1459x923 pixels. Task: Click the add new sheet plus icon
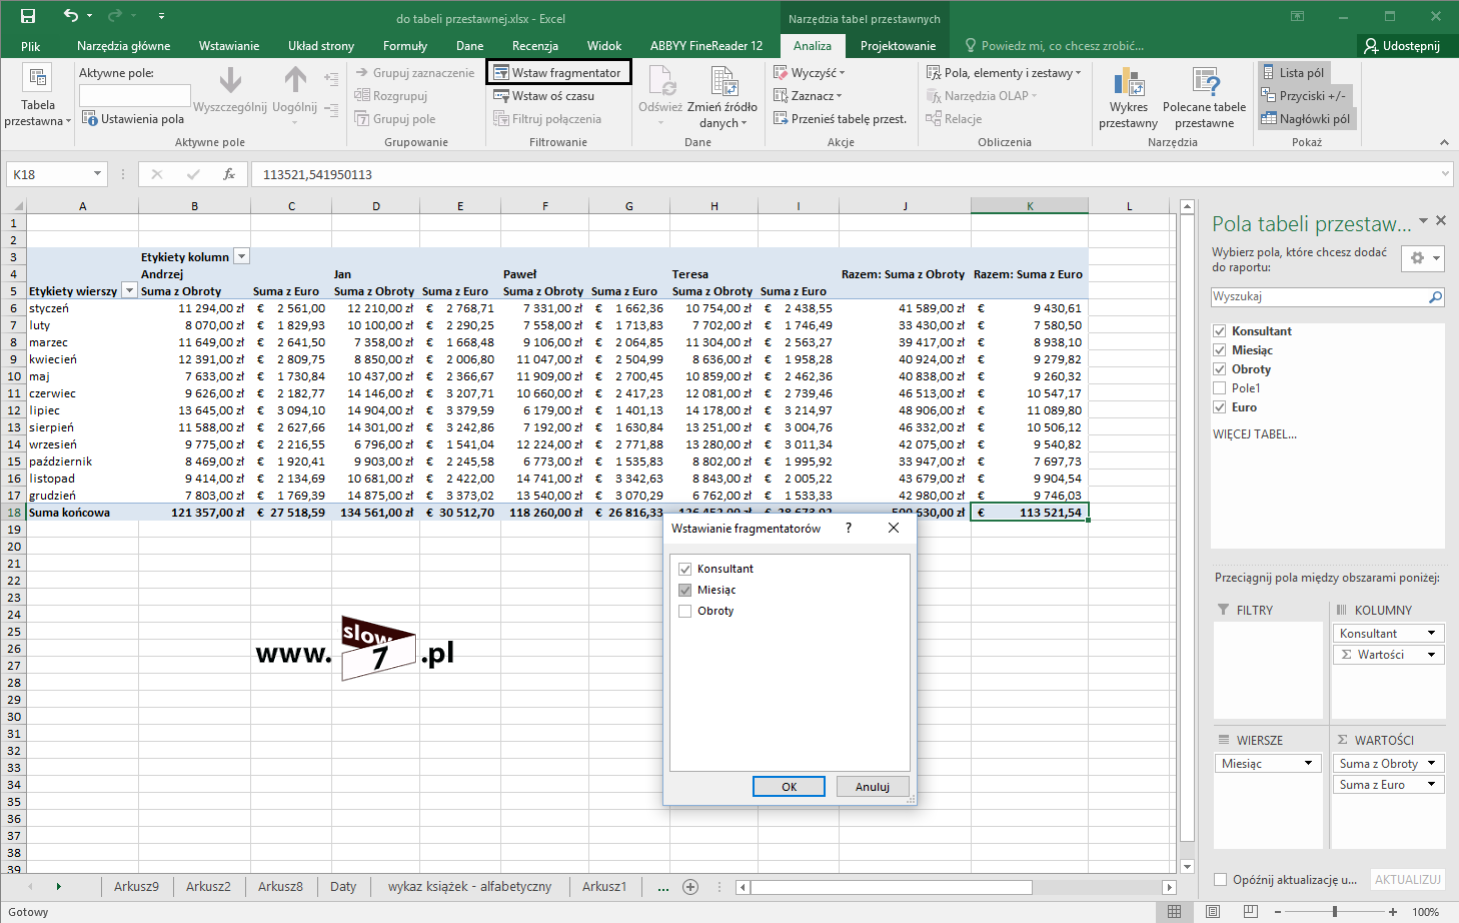tap(690, 887)
